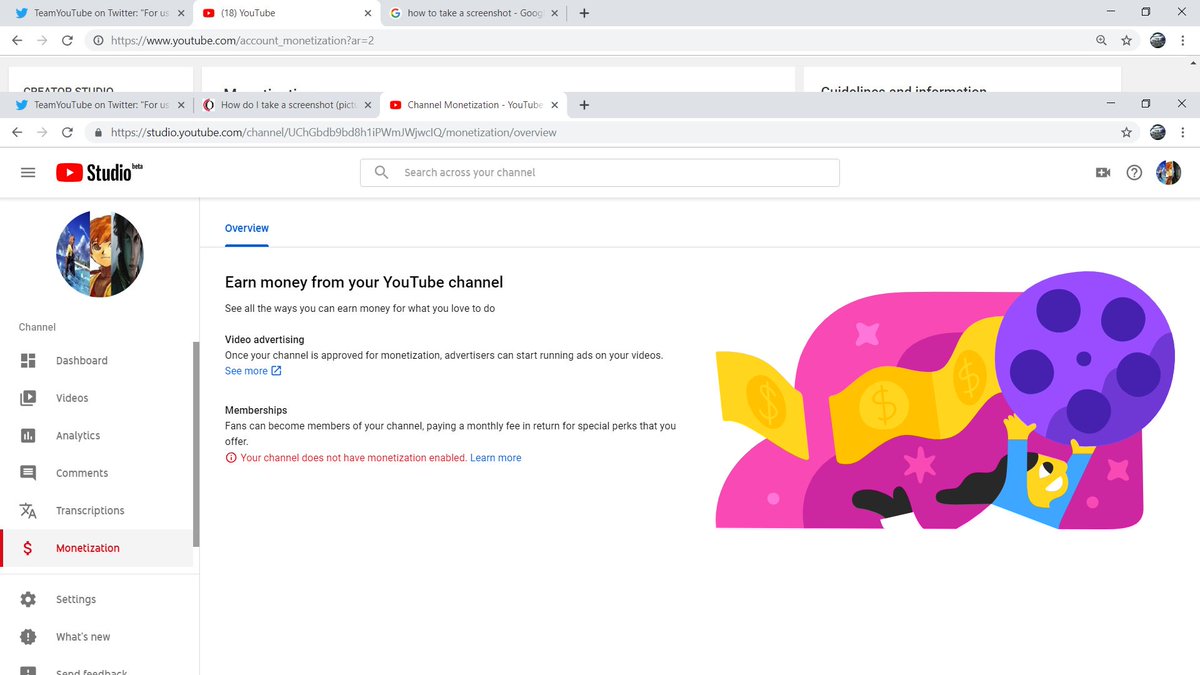1200x675 pixels.
Task: Open Chrome profile avatar in front window
Action: [1158, 132]
